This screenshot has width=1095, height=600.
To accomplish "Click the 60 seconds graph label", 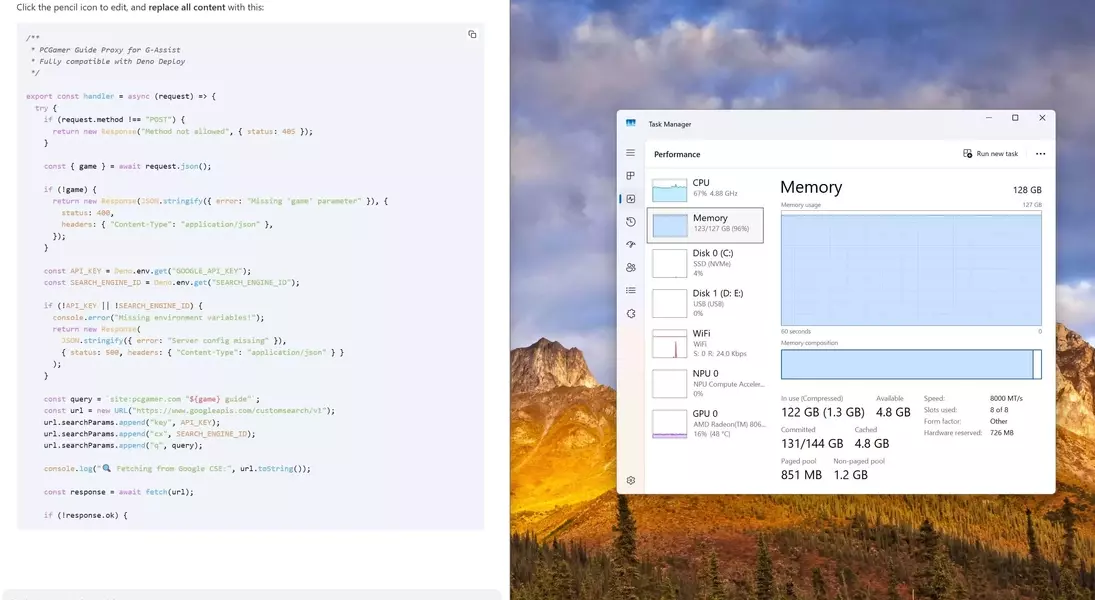I will pos(795,332).
